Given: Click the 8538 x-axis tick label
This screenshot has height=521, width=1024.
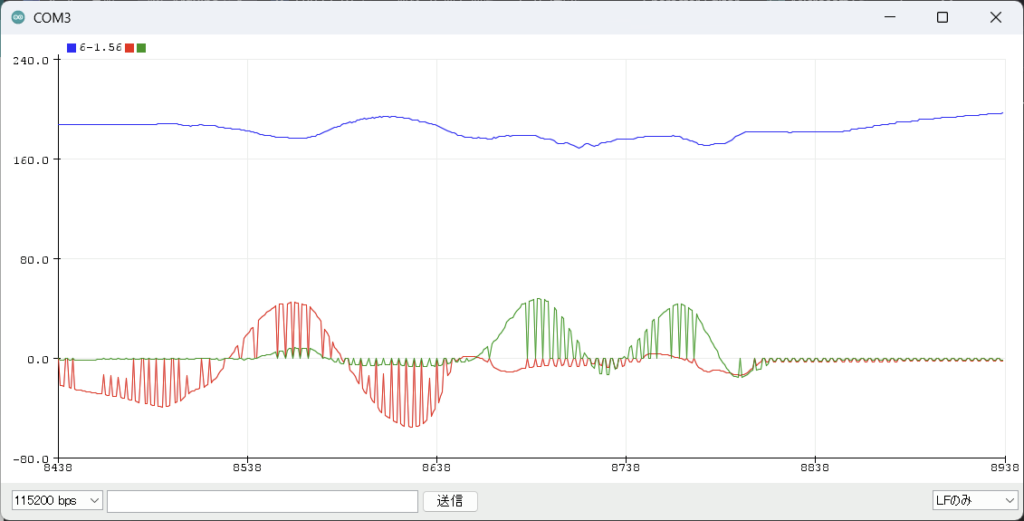Looking at the screenshot, I should click(247, 467).
